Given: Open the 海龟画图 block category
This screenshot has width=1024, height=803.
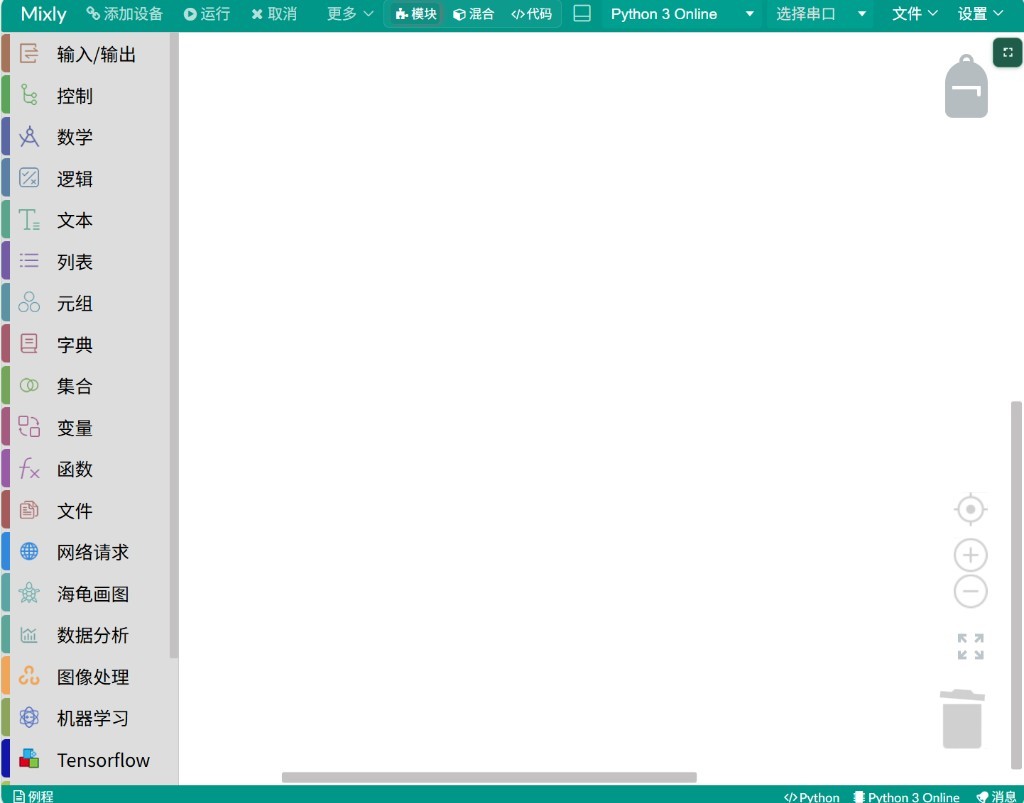Looking at the screenshot, I should pyautogui.click(x=85, y=594).
